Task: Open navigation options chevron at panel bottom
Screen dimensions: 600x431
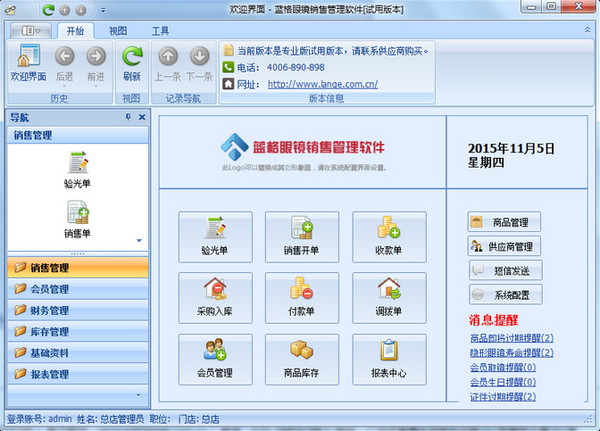Action: click(139, 395)
